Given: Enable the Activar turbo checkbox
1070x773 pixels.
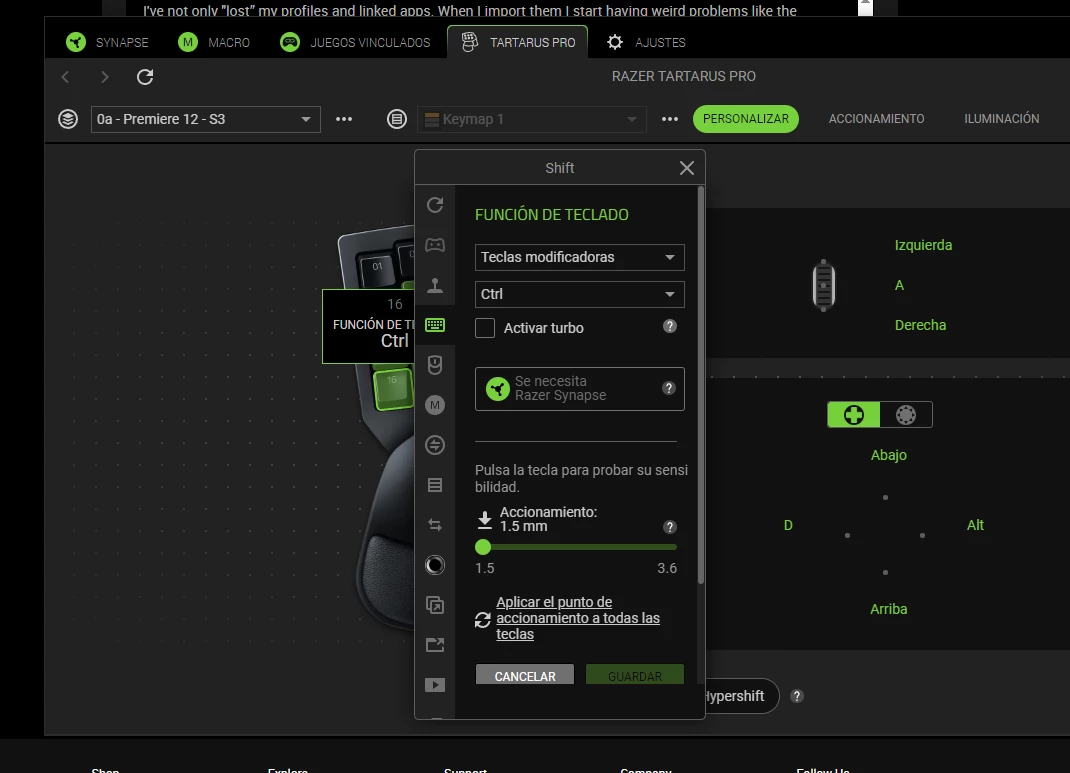Looking at the screenshot, I should click(483, 328).
